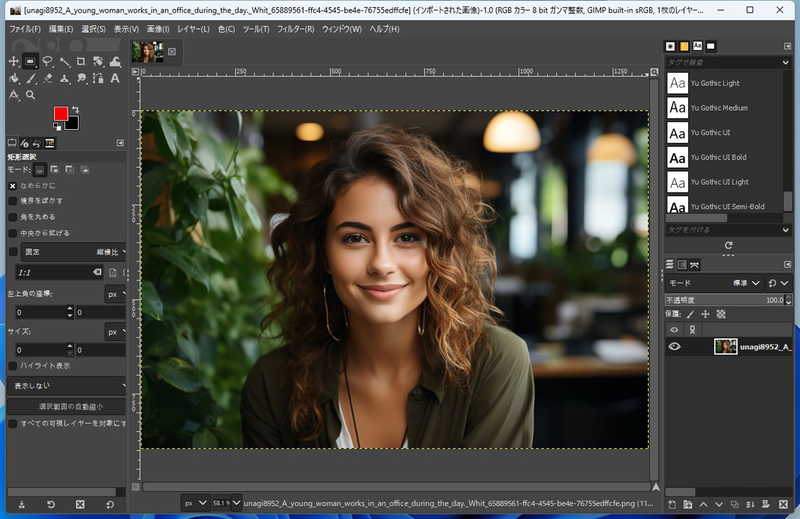Click the Zoom magnifier tool

coord(31,95)
